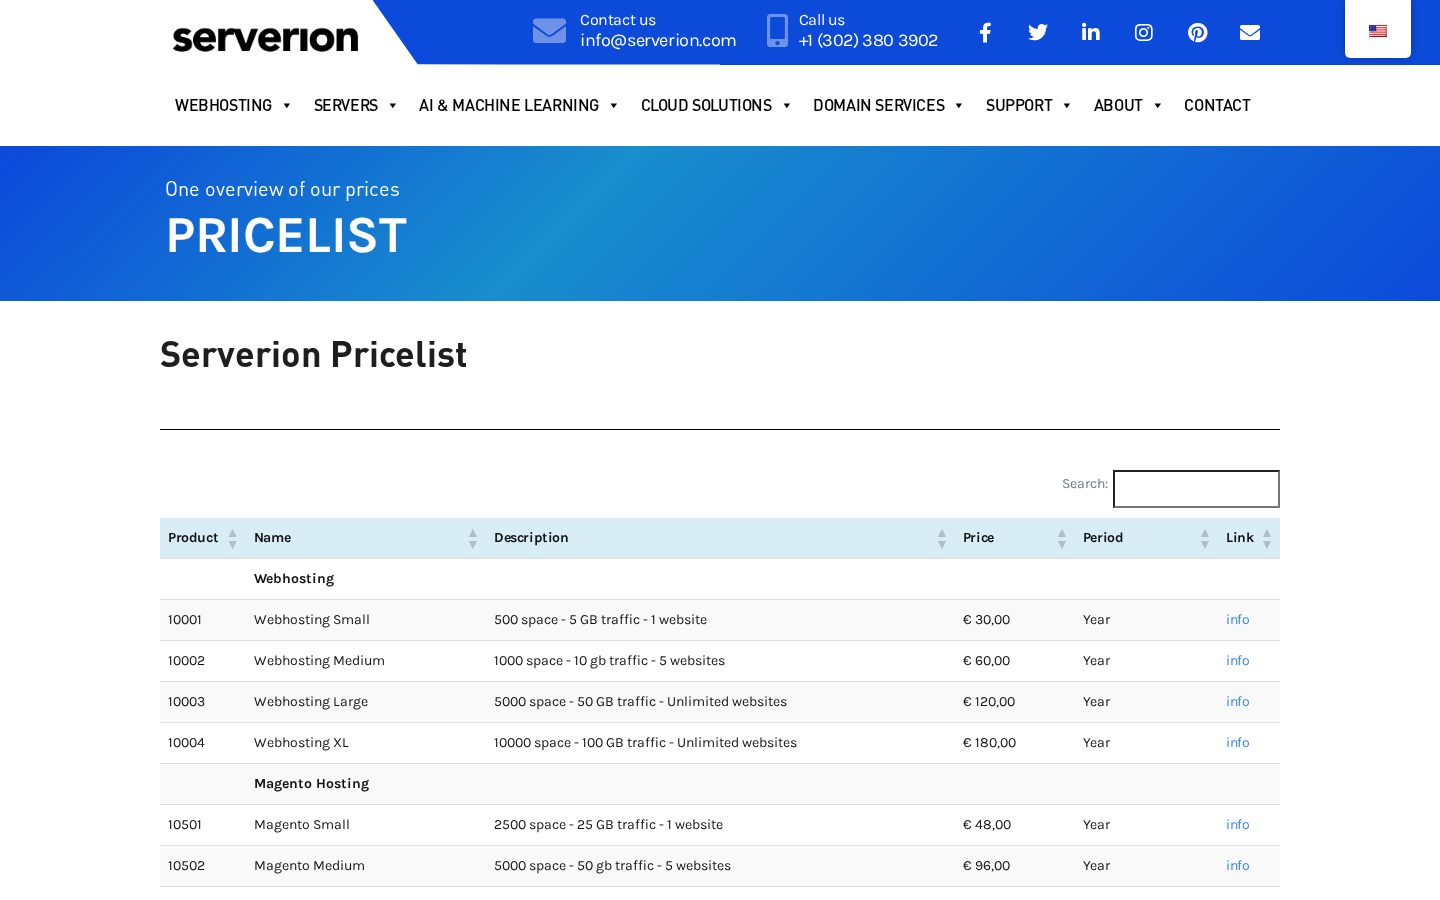1440x900 pixels.
Task: Open the LinkedIn social icon
Action: (1091, 33)
